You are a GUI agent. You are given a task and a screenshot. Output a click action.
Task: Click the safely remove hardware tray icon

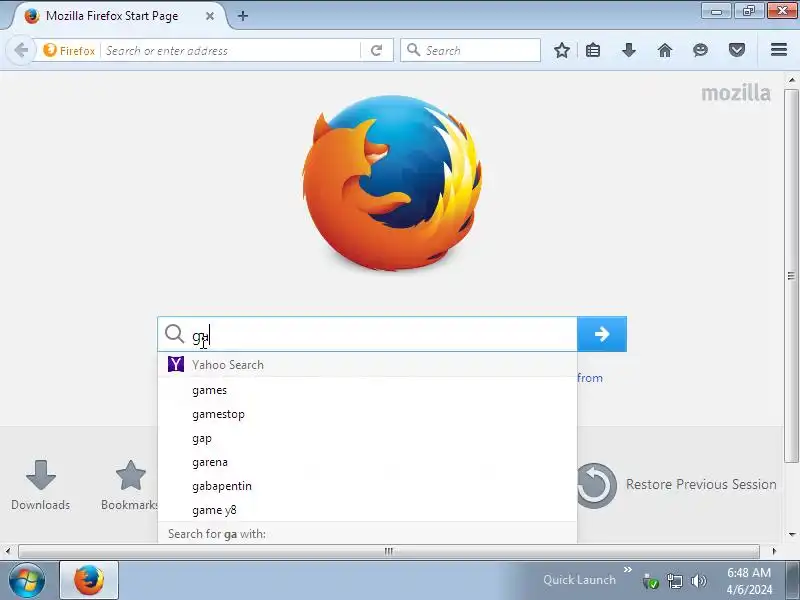(651, 581)
